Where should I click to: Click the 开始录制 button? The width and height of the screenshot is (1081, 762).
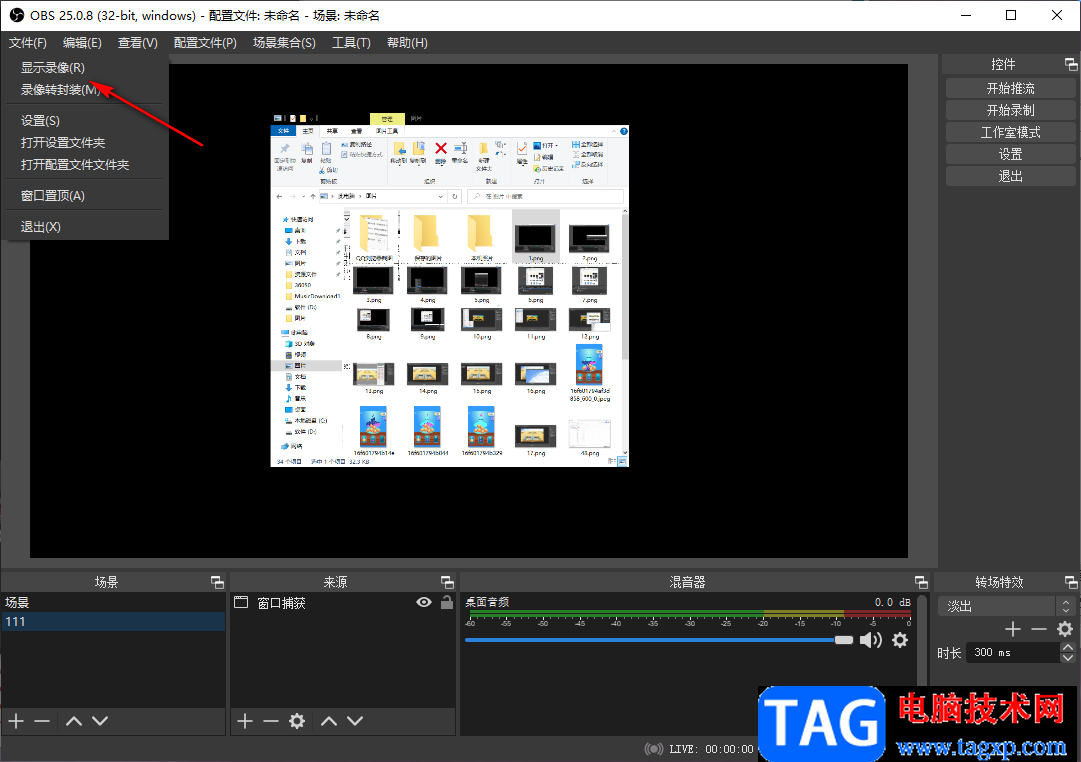tap(1010, 110)
